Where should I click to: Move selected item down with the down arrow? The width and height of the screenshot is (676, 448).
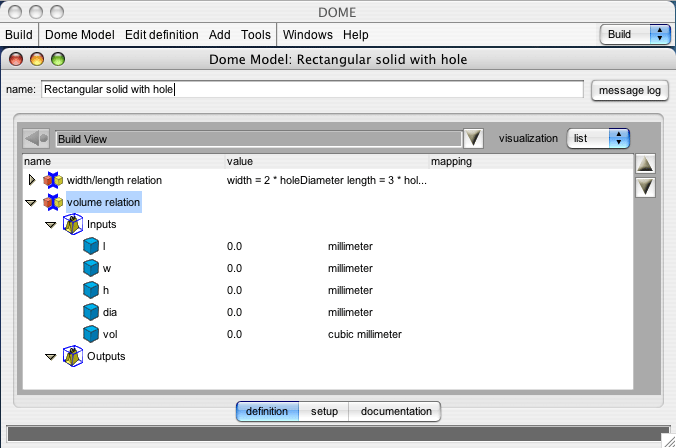(645, 188)
